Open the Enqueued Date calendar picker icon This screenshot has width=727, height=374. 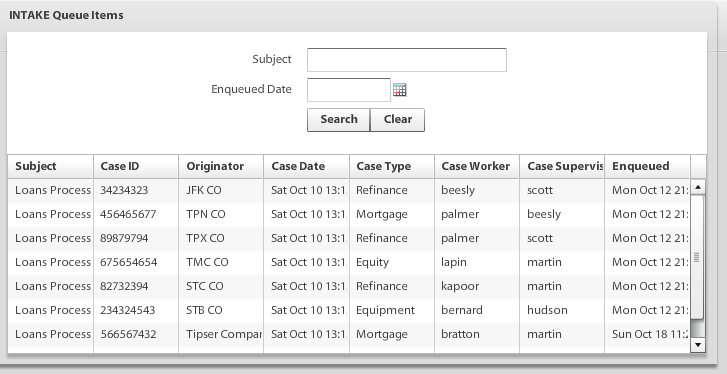coord(399,90)
